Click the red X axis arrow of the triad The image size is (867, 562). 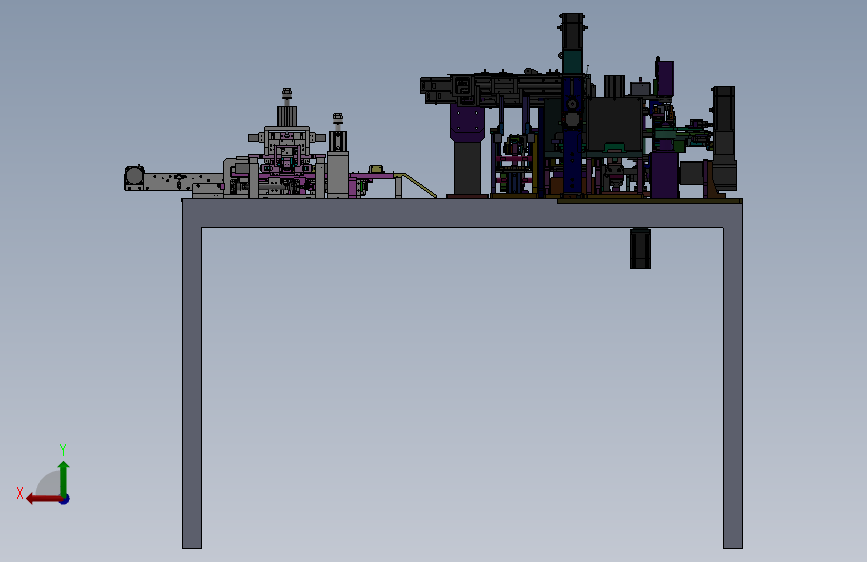pos(44,499)
